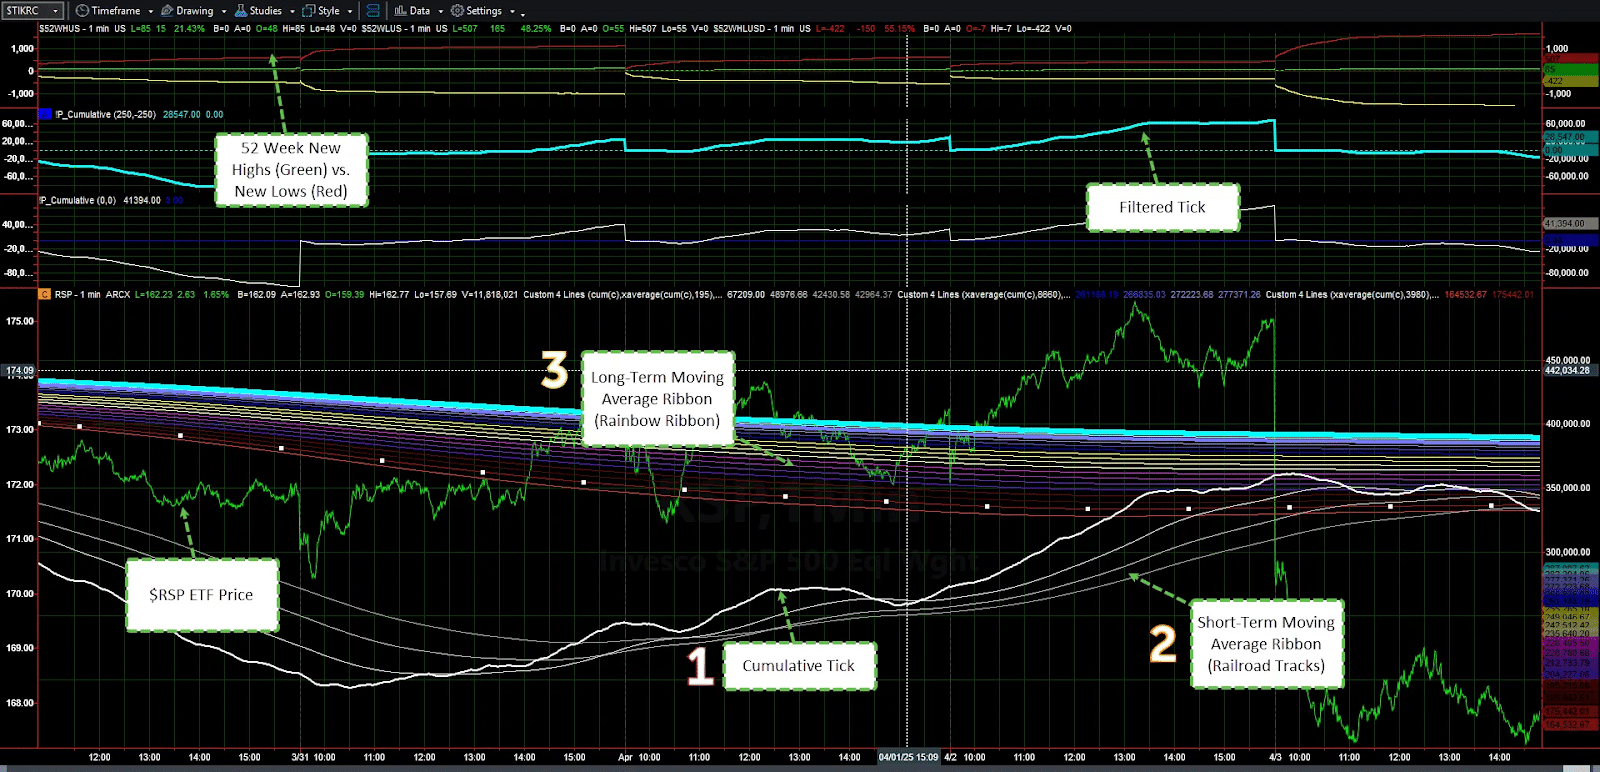Viewport: 1600px width, 772px height.
Task: Click the Drawing pencil icon
Action: click(167, 11)
